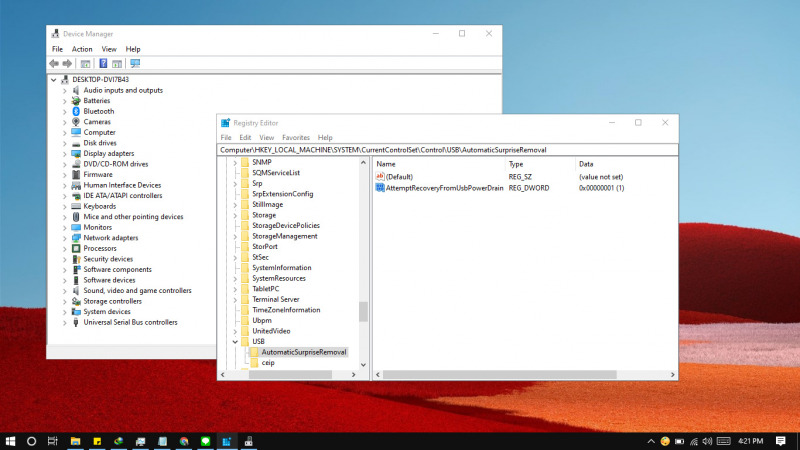The image size is (800, 450).
Task: Select the Batteries category icon
Action: point(76,101)
